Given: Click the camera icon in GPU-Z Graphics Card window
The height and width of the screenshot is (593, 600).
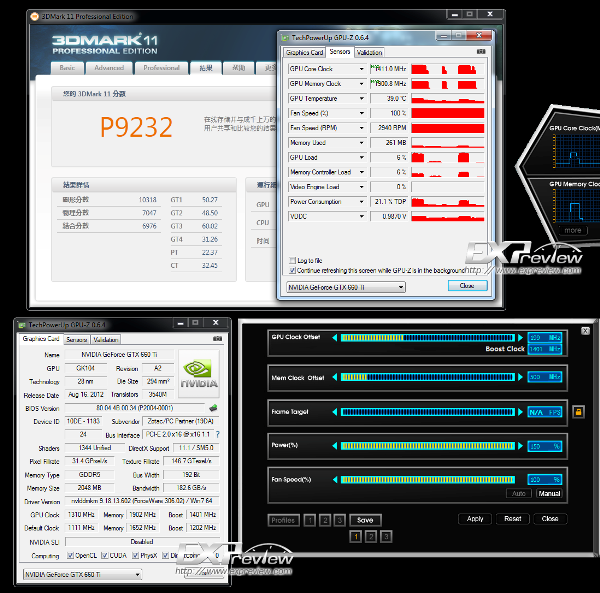Looking at the screenshot, I should tap(217, 339).
